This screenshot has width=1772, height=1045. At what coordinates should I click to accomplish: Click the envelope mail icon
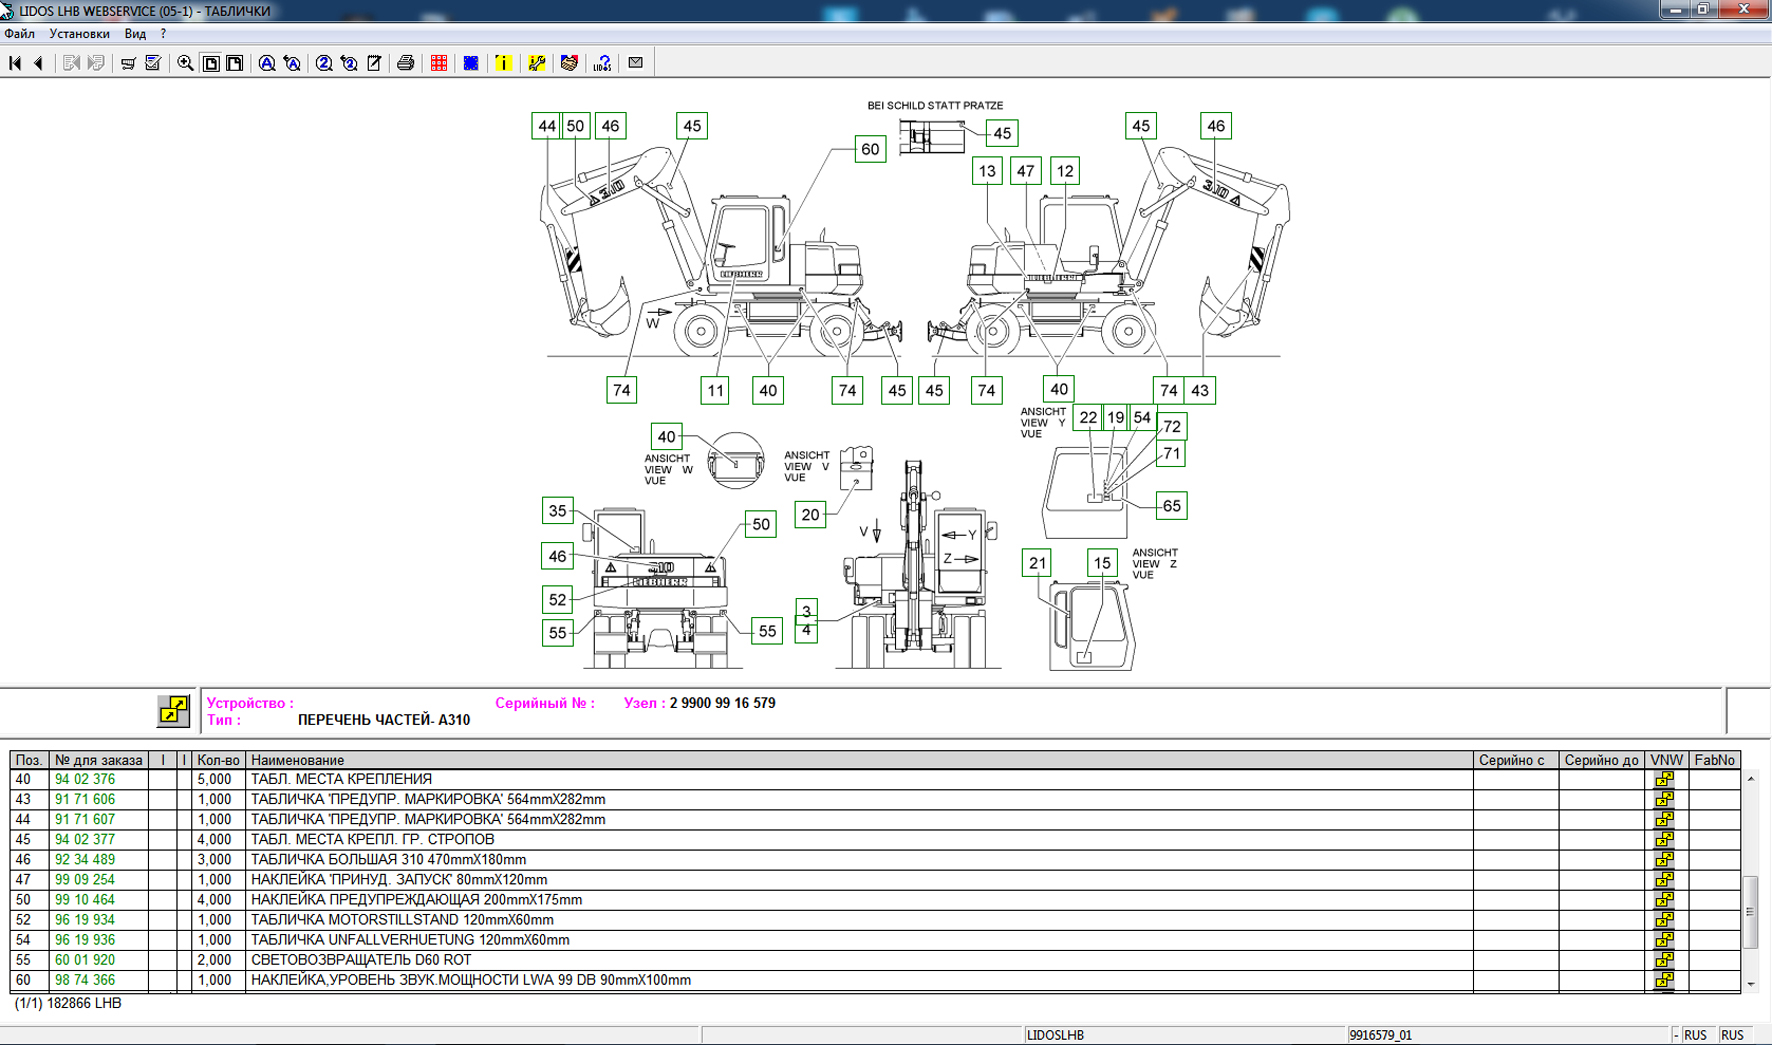635,63
